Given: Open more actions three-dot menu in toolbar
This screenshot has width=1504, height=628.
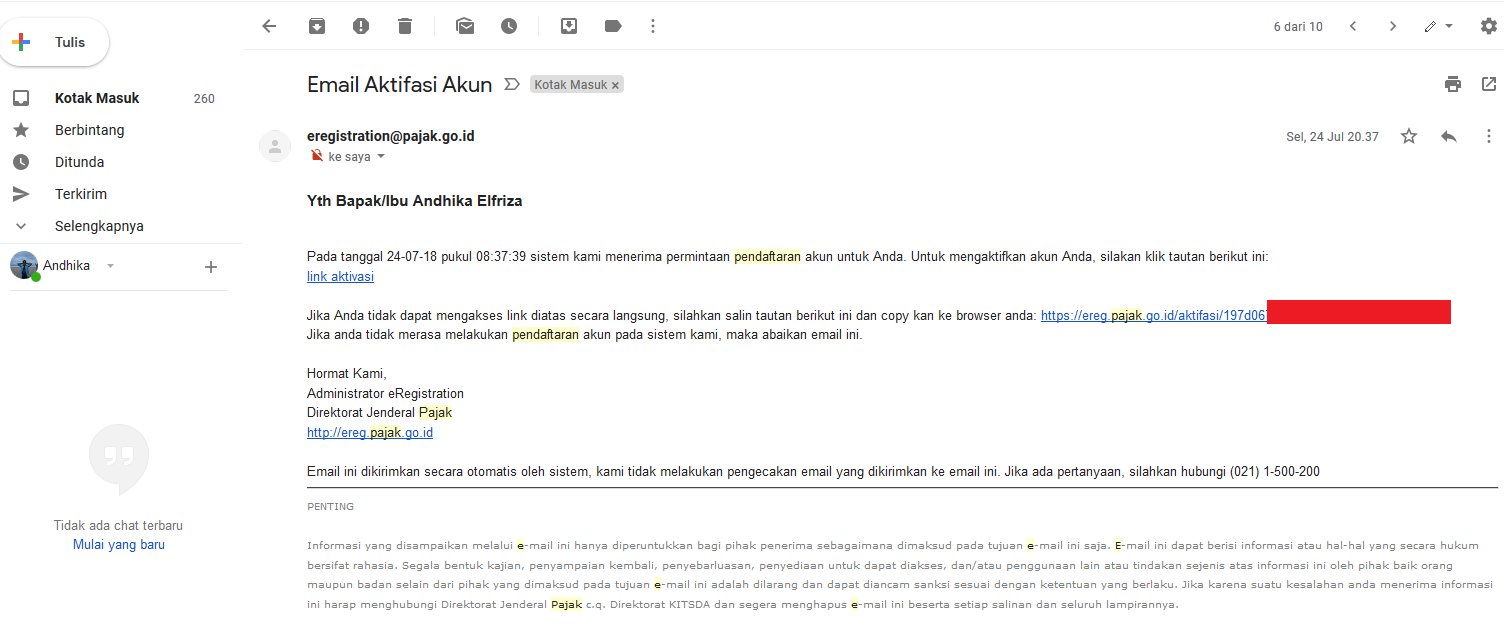Looking at the screenshot, I should click(x=653, y=26).
